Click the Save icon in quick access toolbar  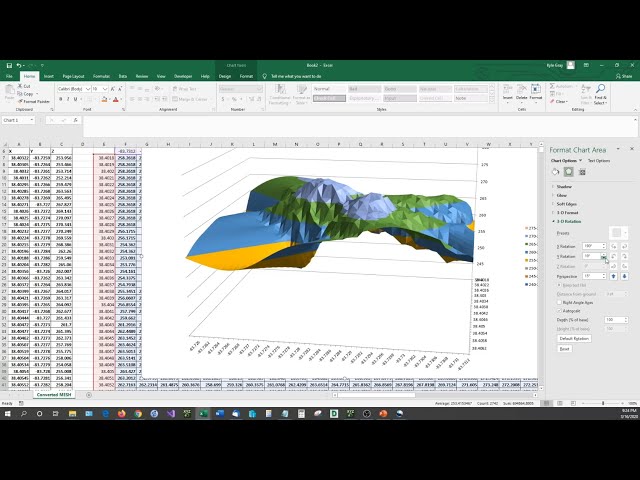(9, 65)
